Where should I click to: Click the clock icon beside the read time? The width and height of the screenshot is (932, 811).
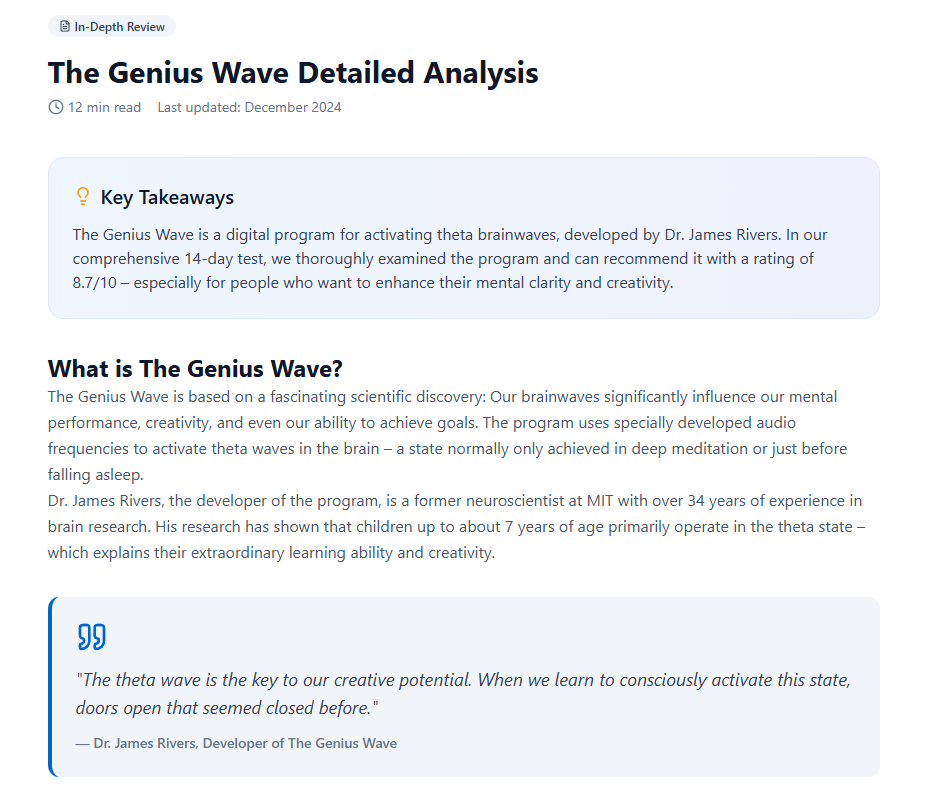click(56, 107)
